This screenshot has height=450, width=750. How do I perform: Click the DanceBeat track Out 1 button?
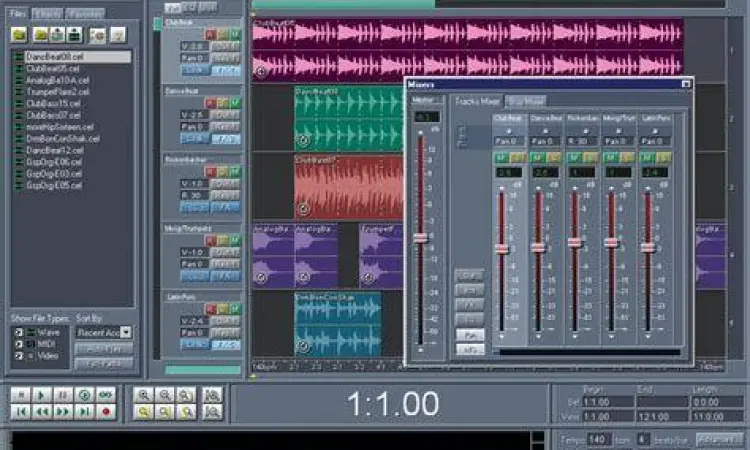coord(225,115)
